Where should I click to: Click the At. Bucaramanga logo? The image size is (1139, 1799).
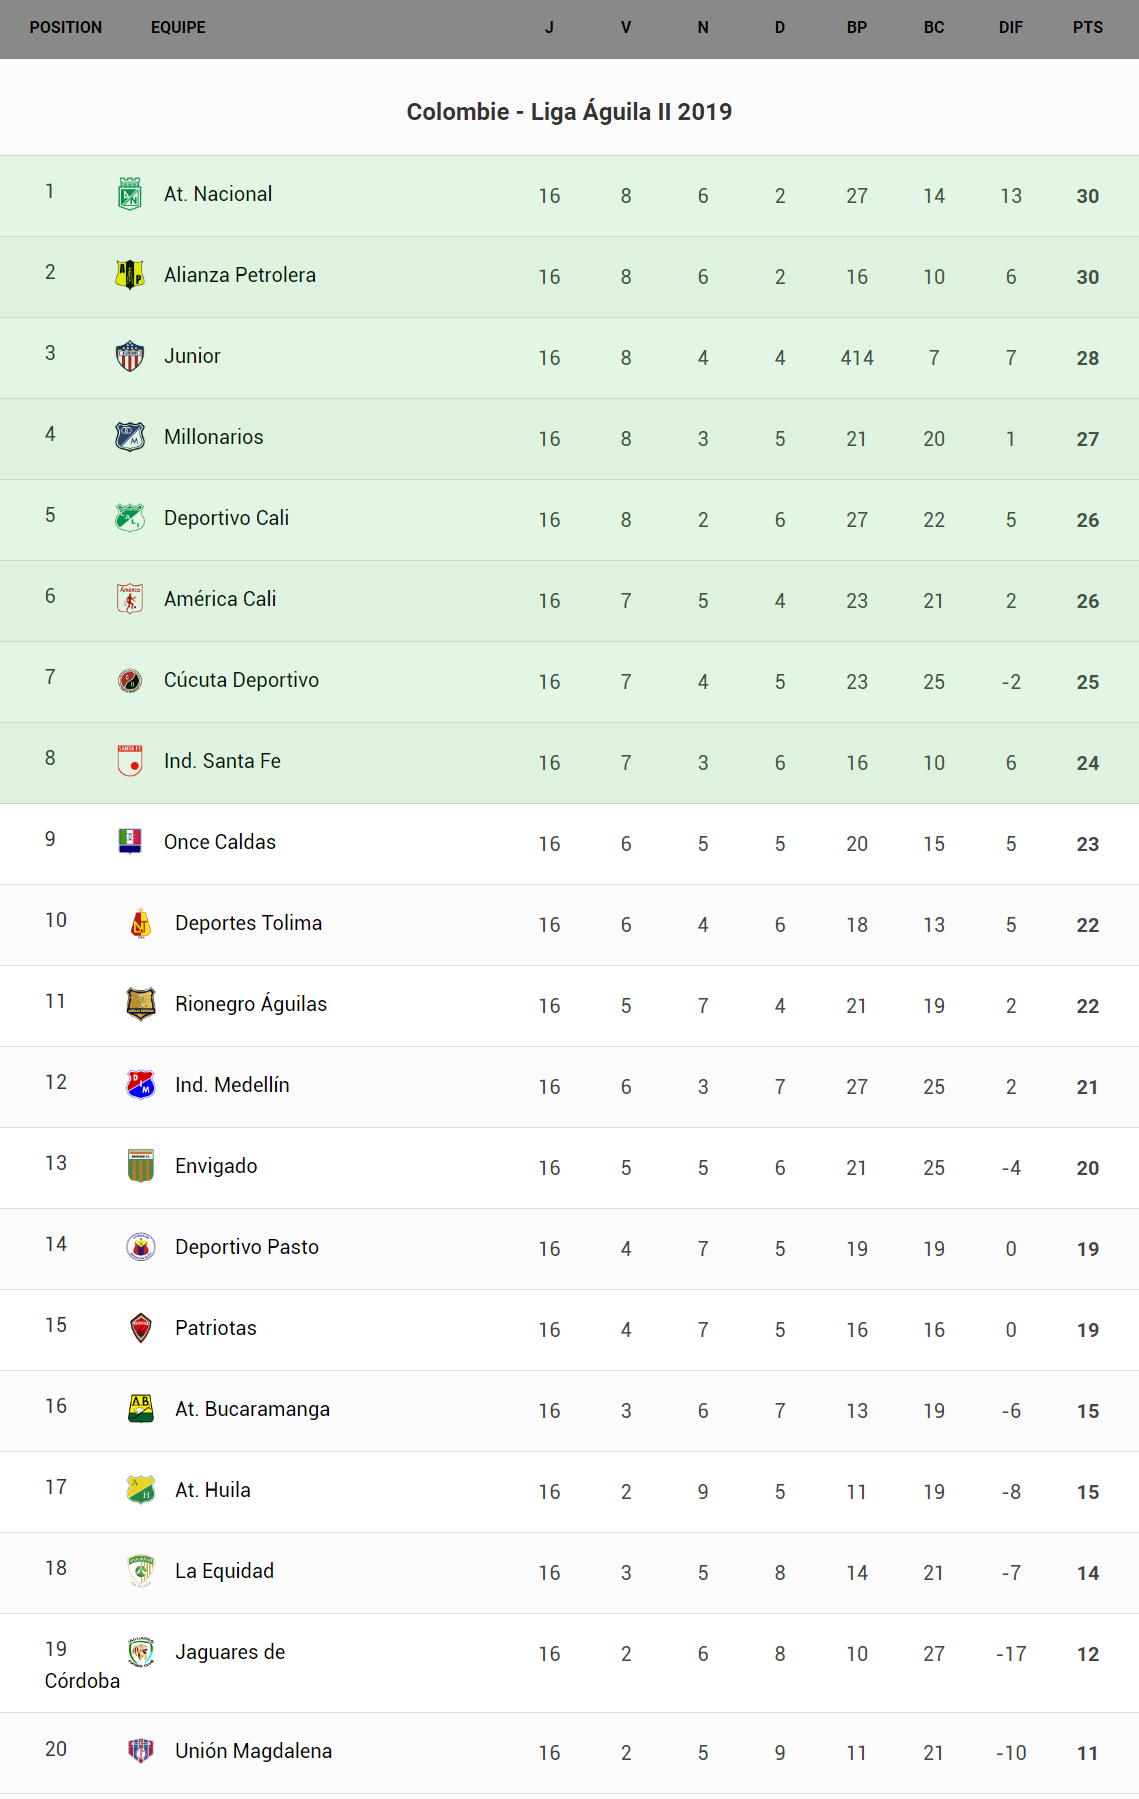[141, 1409]
